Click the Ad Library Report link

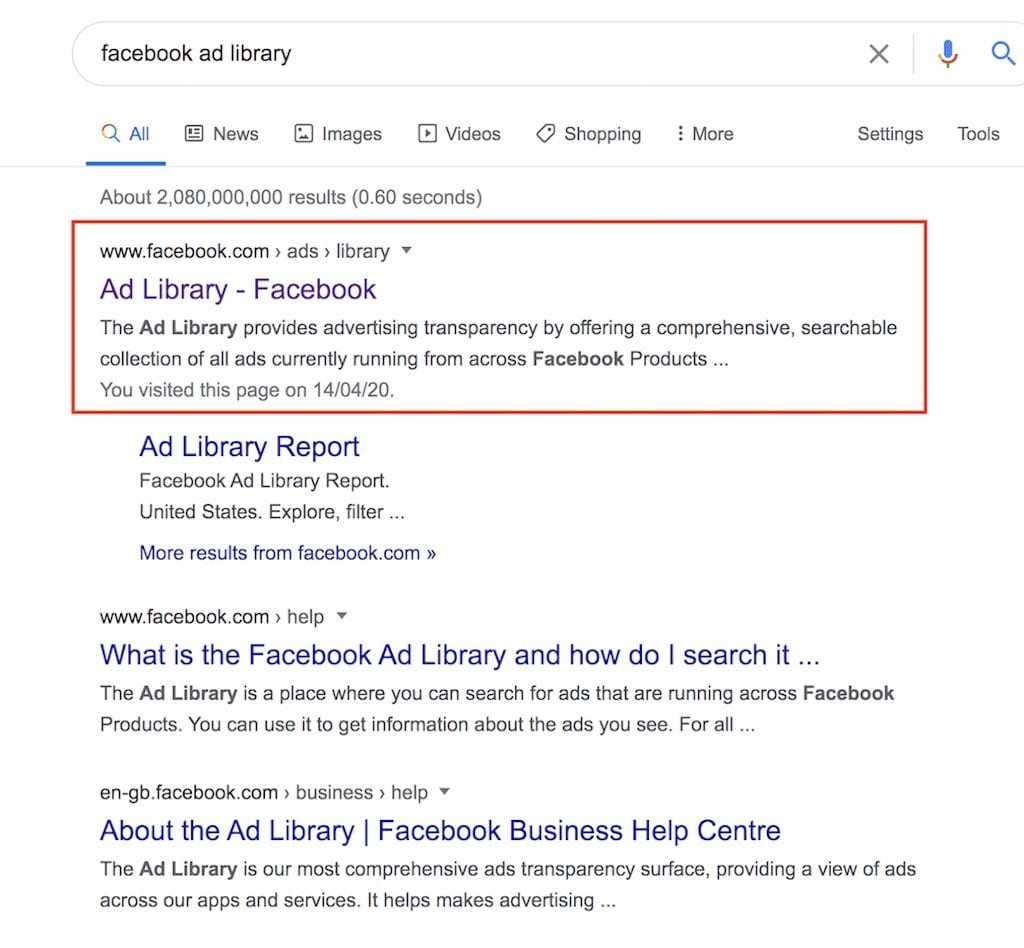click(248, 446)
